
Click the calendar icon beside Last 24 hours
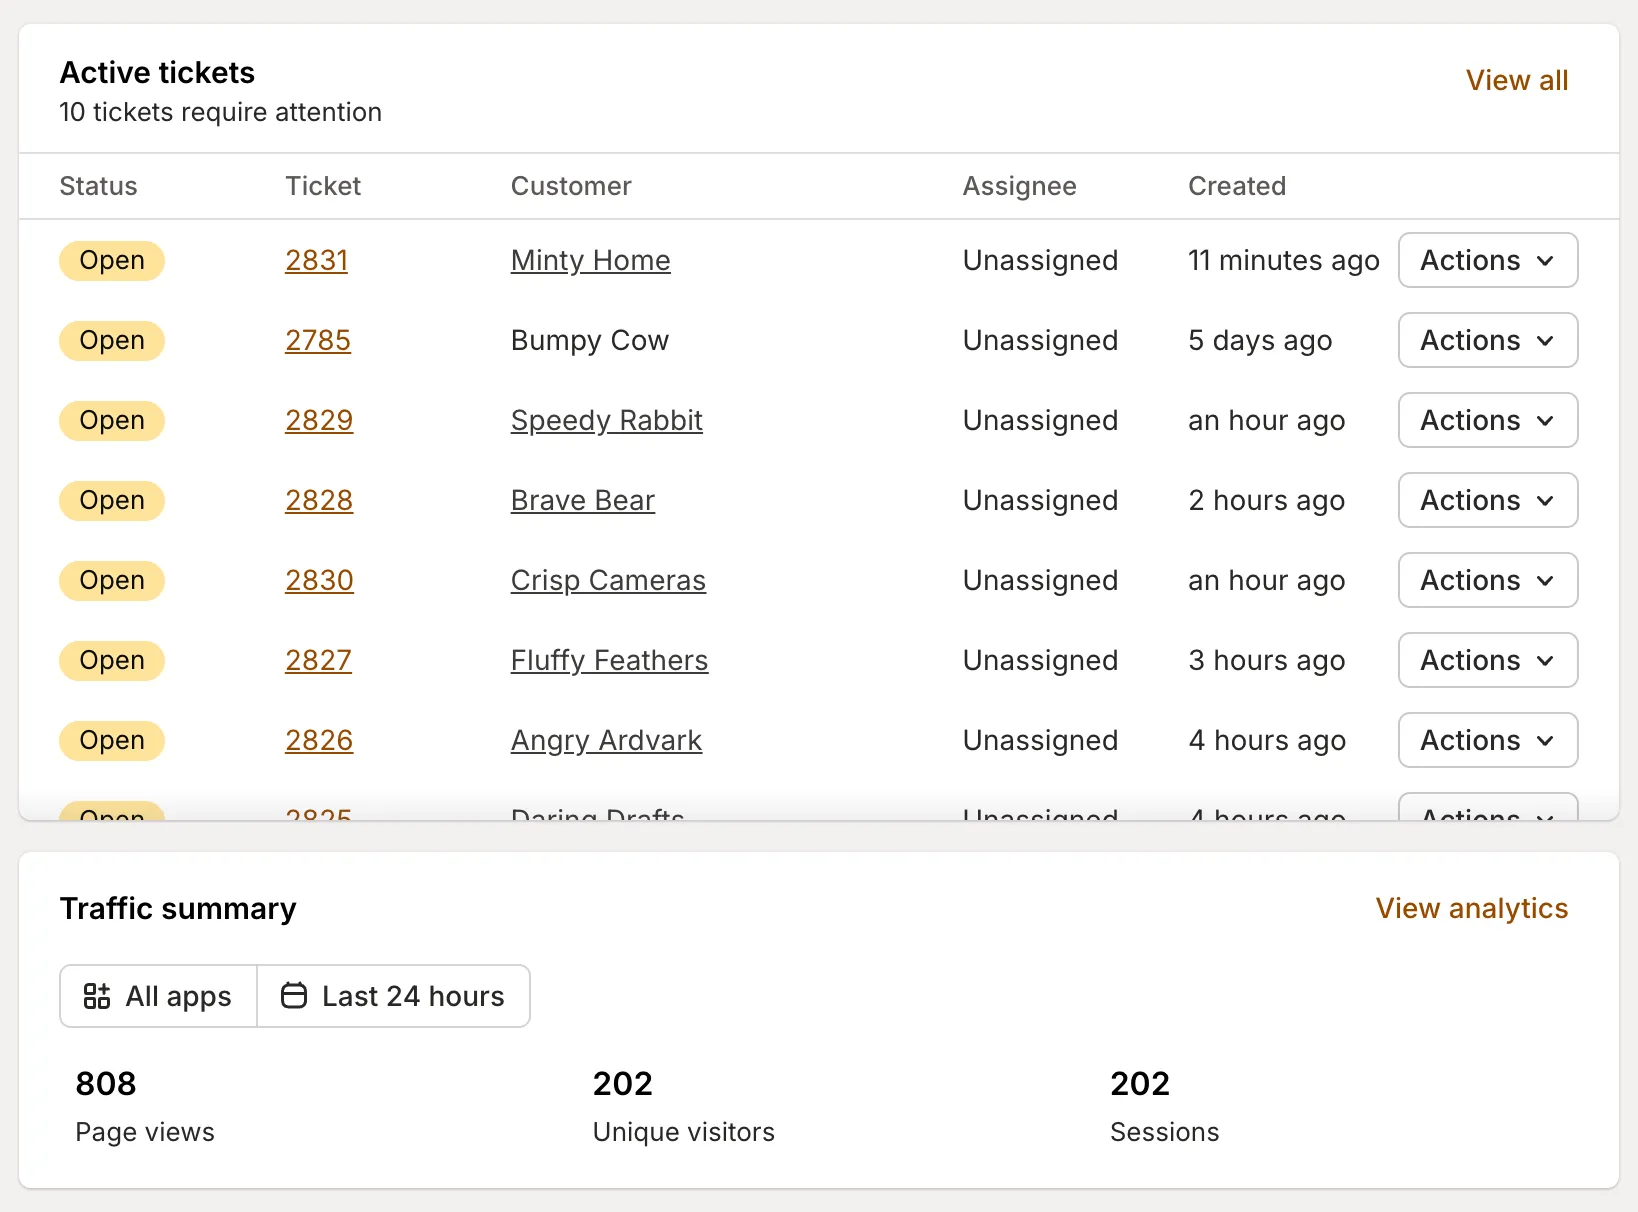click(x=294, y=996)
